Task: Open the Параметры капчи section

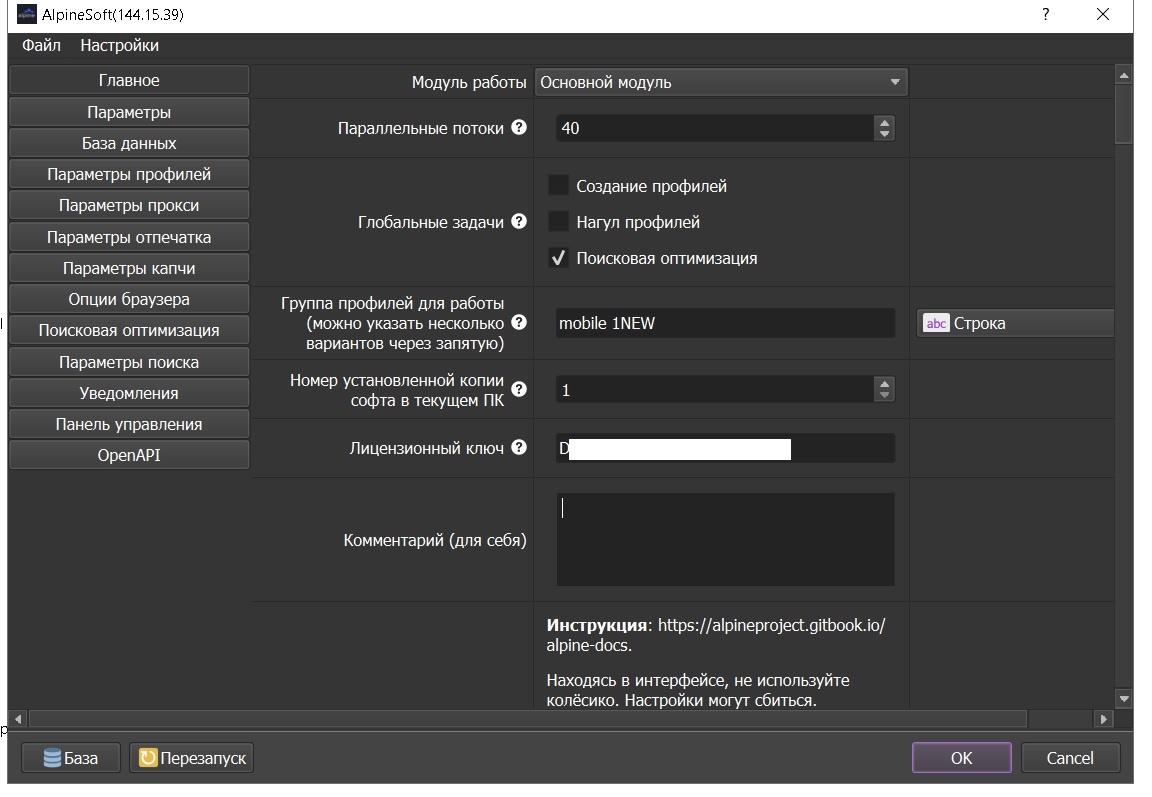Action: point(129,268)
